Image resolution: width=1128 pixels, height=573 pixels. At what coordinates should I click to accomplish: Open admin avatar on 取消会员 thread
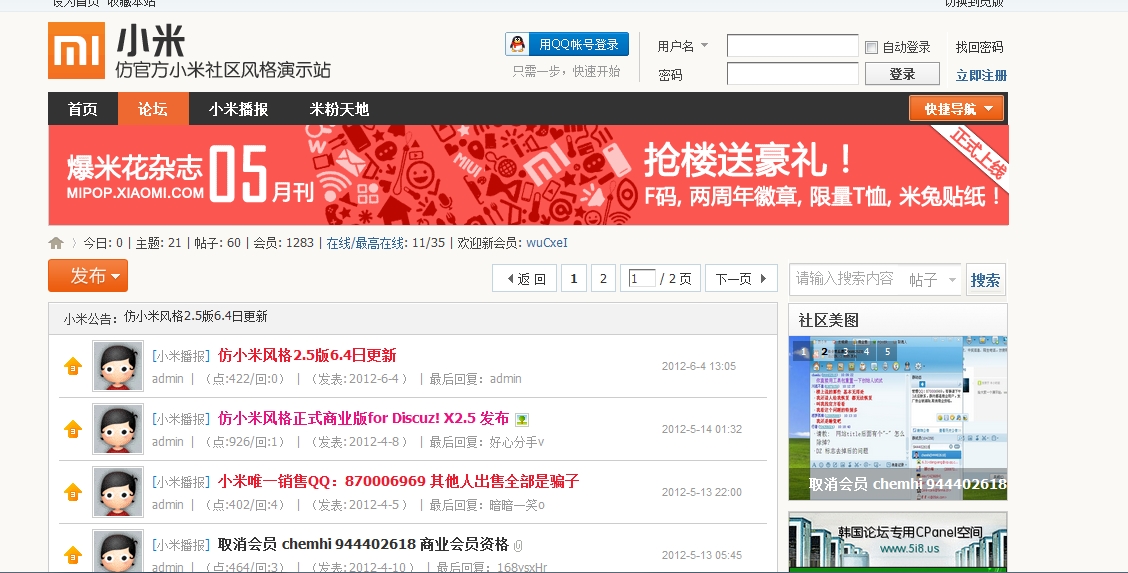(118, 552)
